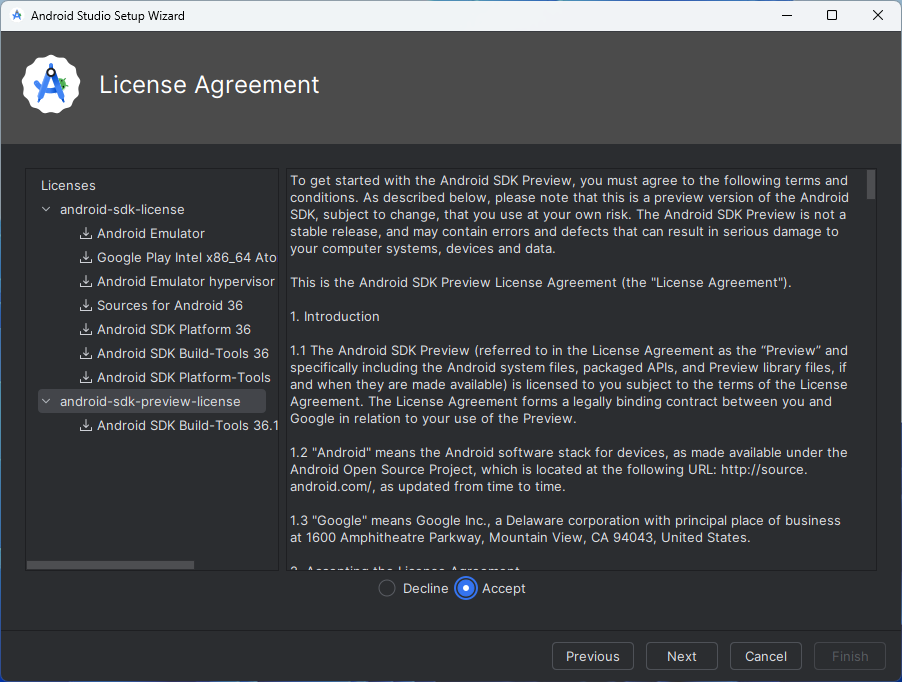
Task: Click the Android Studio title bar icon
Action: click(17, 16)
